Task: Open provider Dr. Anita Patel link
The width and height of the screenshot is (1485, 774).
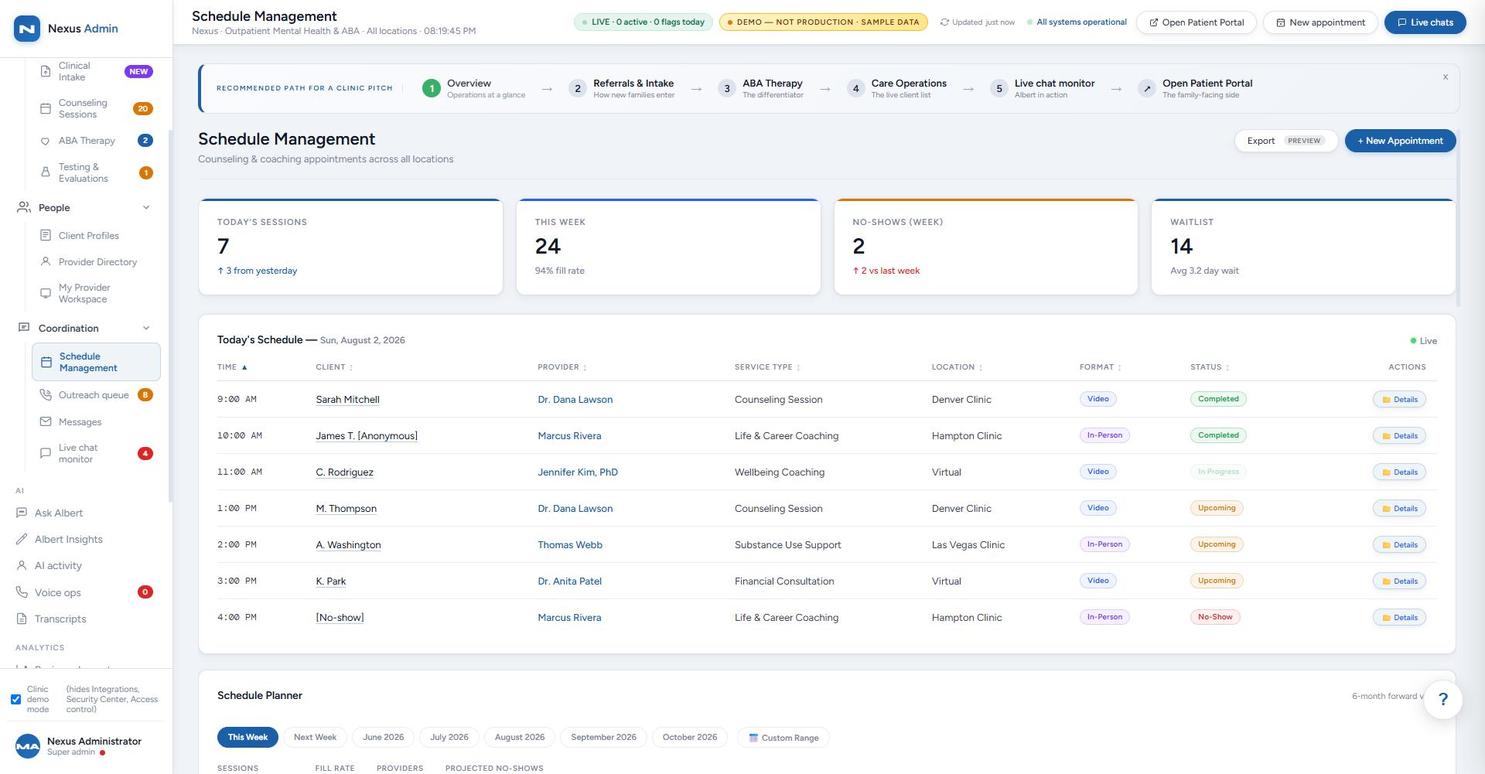Action: click(570, 581)
